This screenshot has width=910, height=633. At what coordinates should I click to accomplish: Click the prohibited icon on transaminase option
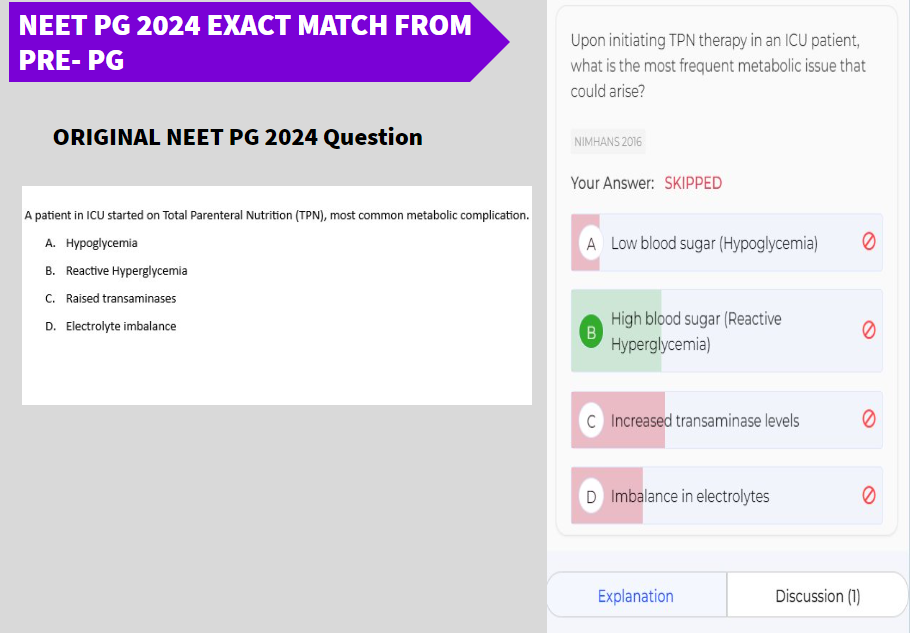click(868, 418)
